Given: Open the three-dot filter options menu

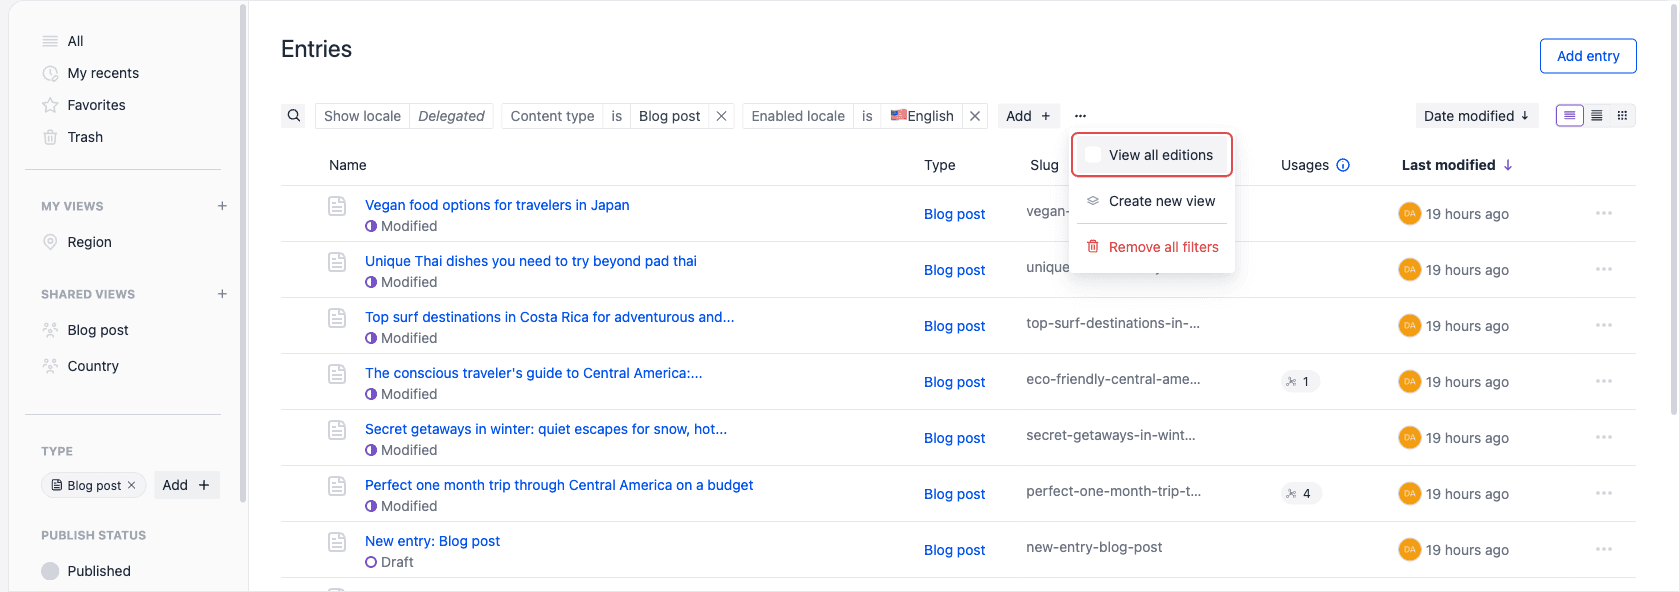Looking at the screenshot, I should [1080, 116].
